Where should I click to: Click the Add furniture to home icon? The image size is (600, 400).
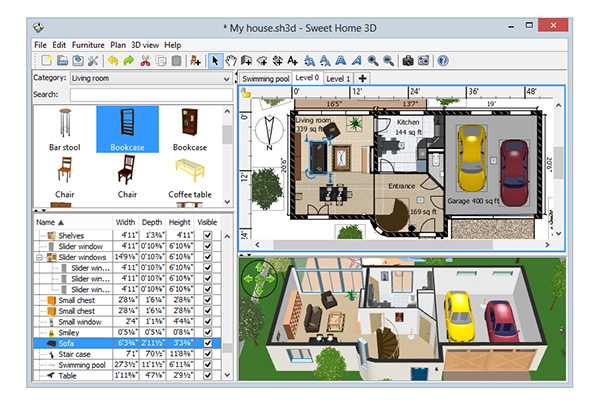point(196,61)
